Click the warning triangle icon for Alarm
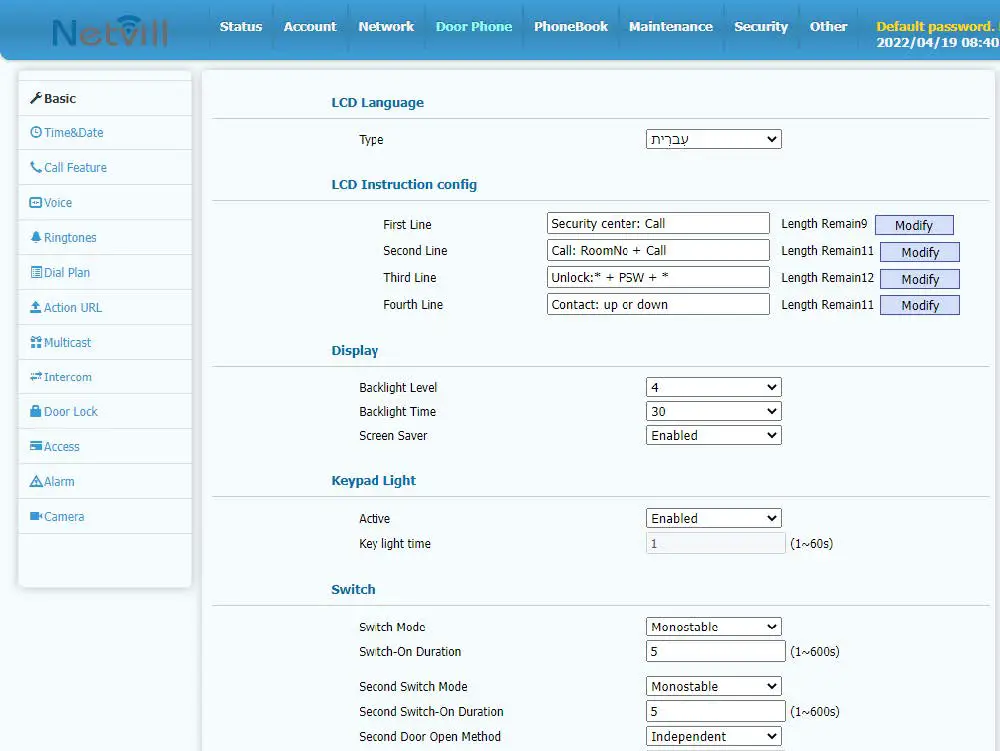This screenshot has height=751, width=1000. [36, 482]
